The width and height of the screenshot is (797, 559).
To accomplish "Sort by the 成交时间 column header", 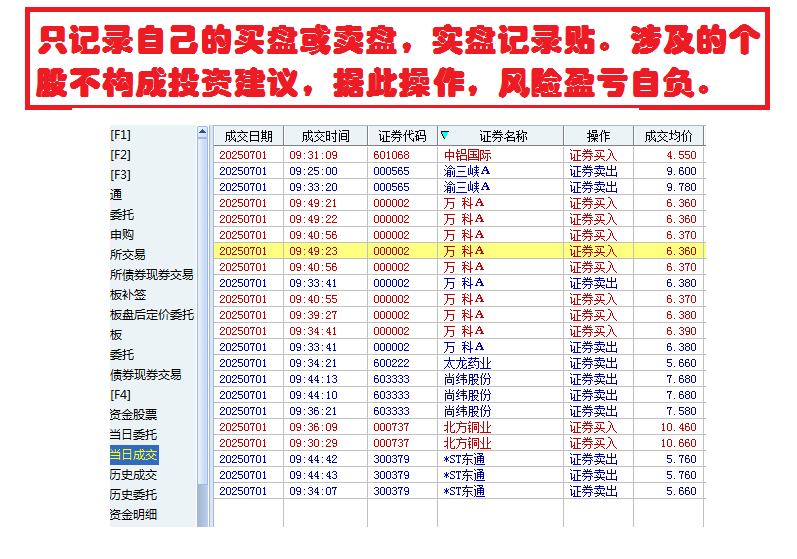I will 325,136.
